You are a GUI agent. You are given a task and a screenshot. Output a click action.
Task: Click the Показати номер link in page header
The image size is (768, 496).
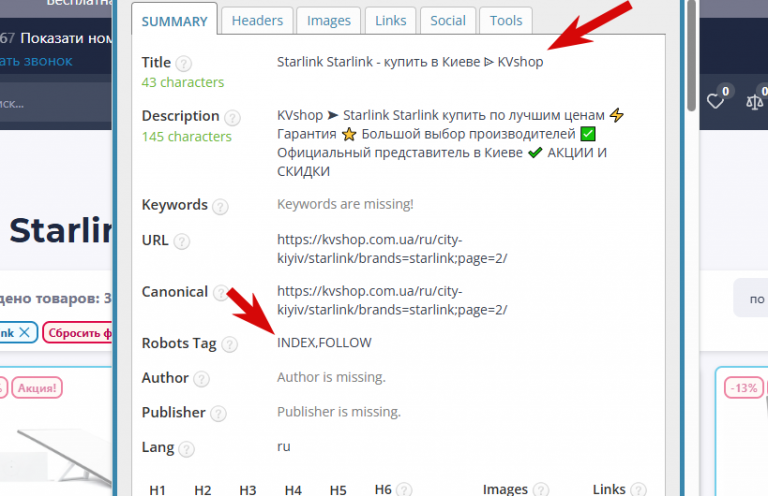tap(66, 38)
